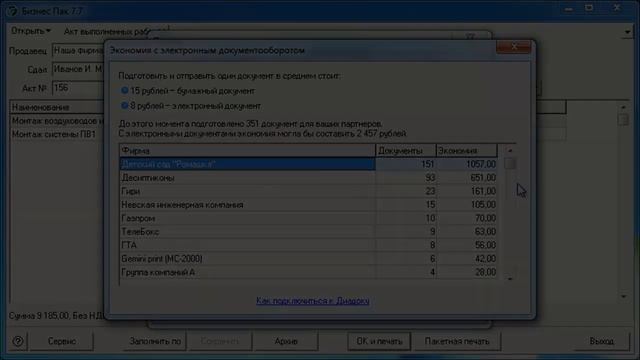This screenshot has width=640, height=360.
Task: Open the Архив button
Action: 286,341
